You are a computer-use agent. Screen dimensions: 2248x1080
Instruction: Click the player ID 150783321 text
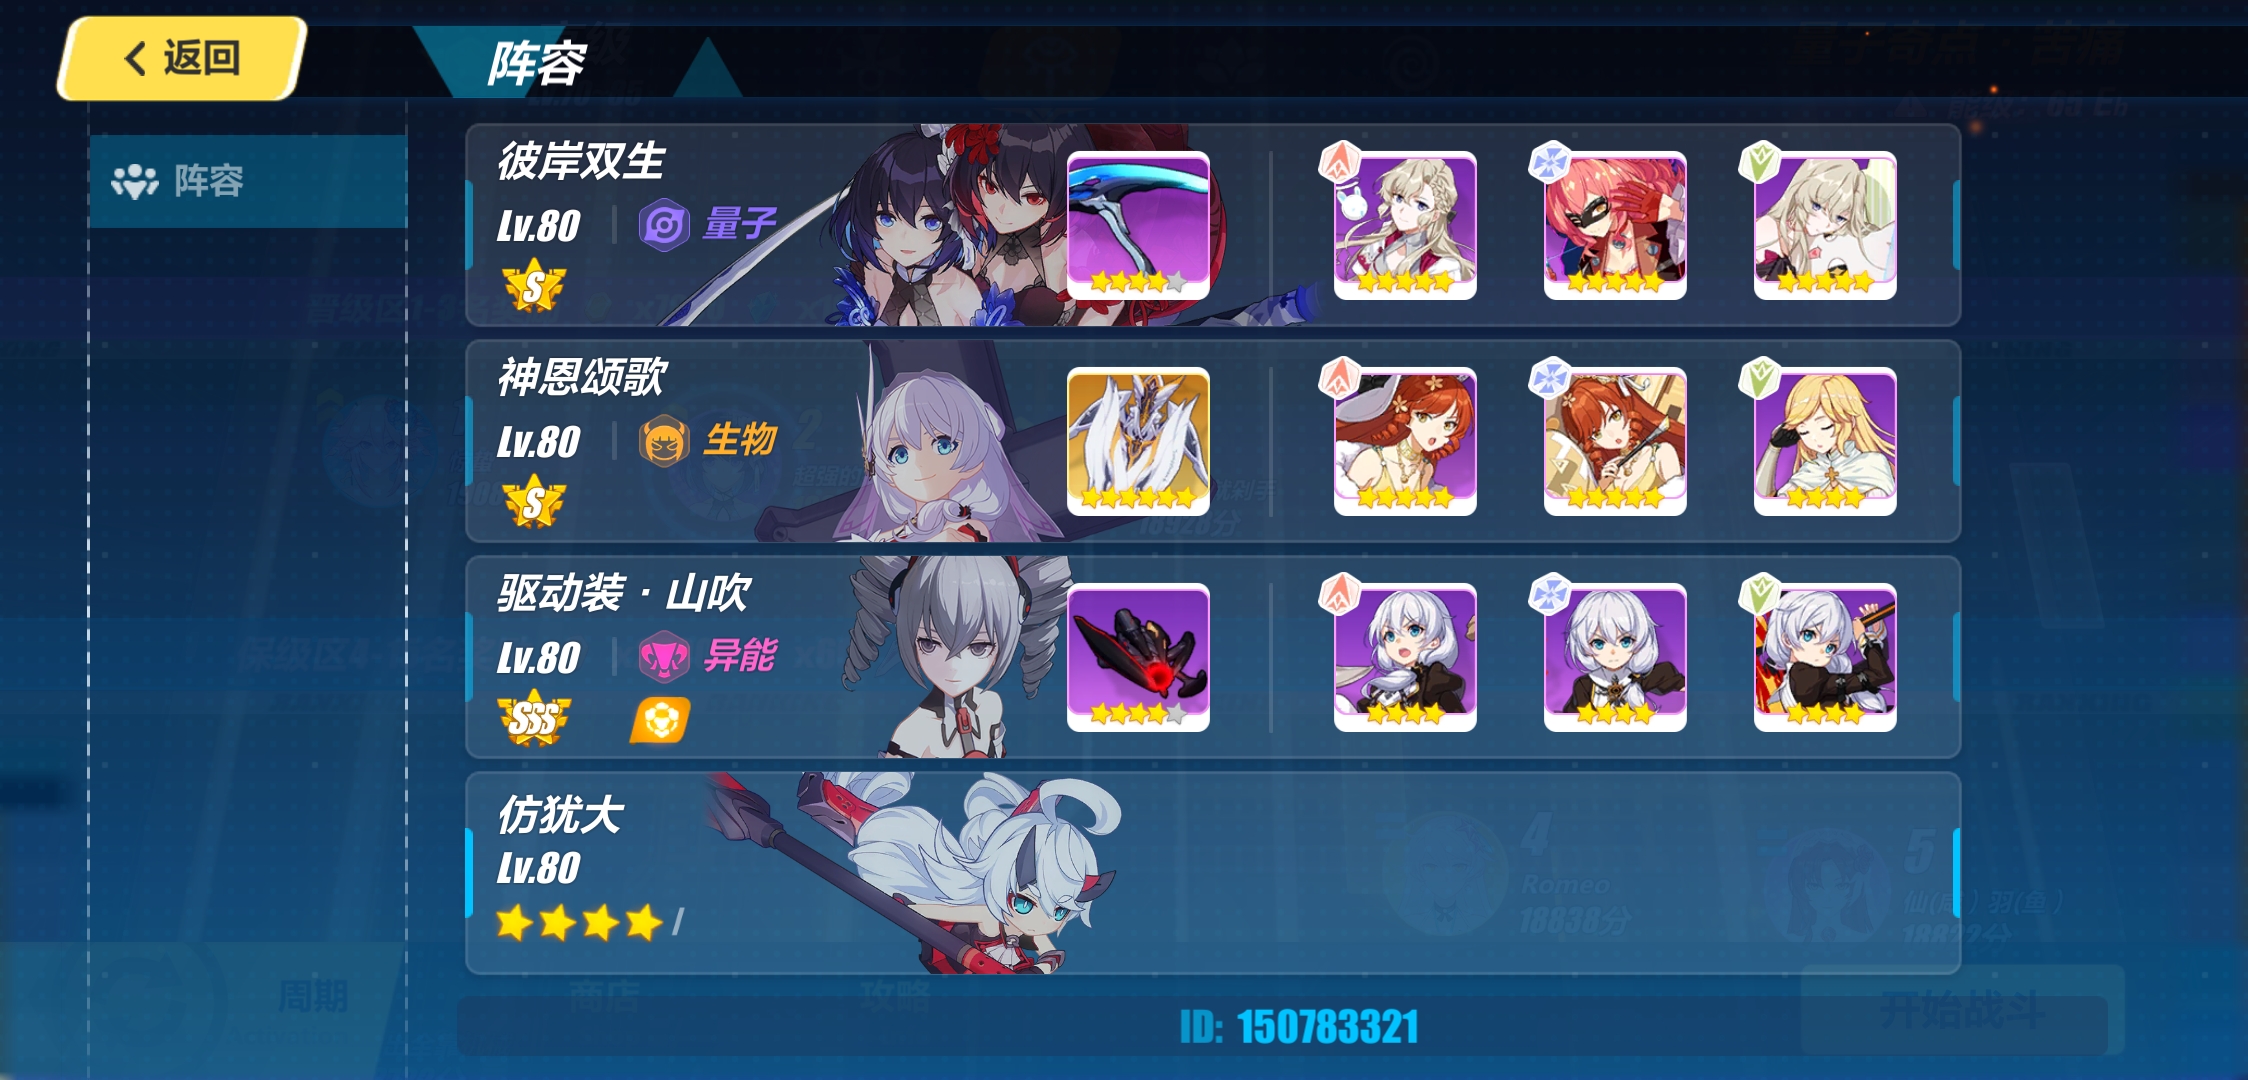coord(1299,1027)
